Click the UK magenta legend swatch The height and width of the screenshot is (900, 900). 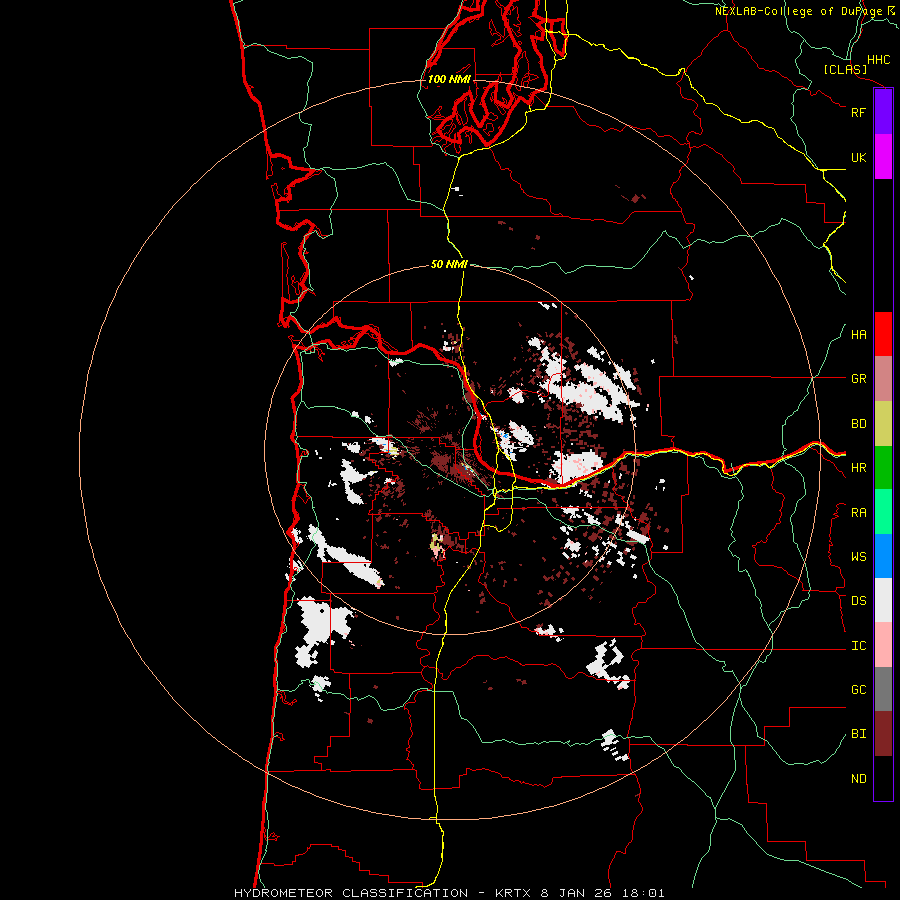(883, 157)
